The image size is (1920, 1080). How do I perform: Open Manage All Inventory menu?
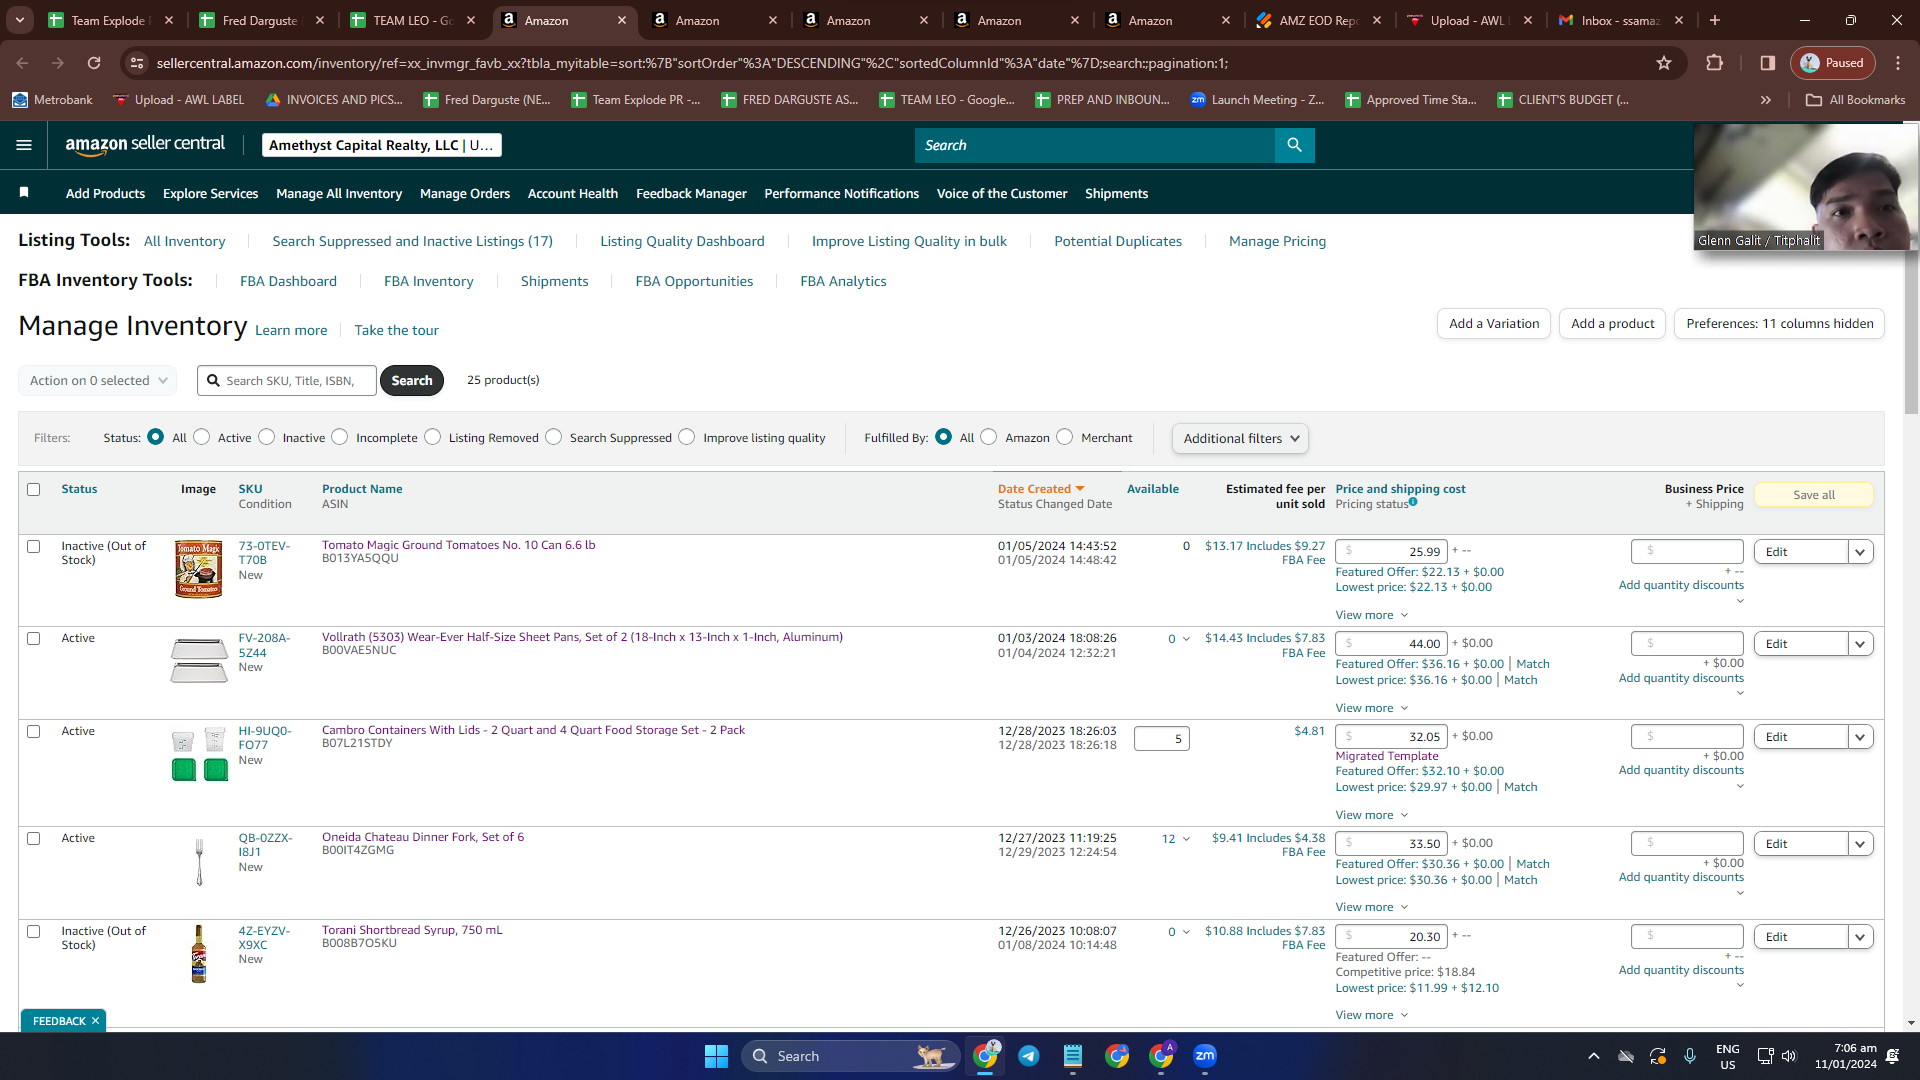click(339, 194)
